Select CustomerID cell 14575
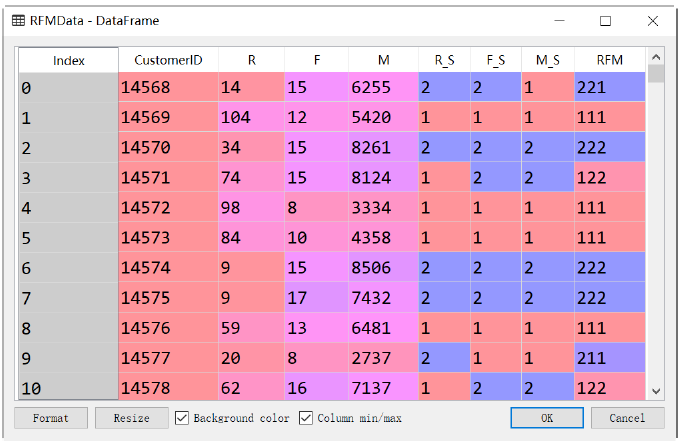680x446 pixels. tap(168, 298)
